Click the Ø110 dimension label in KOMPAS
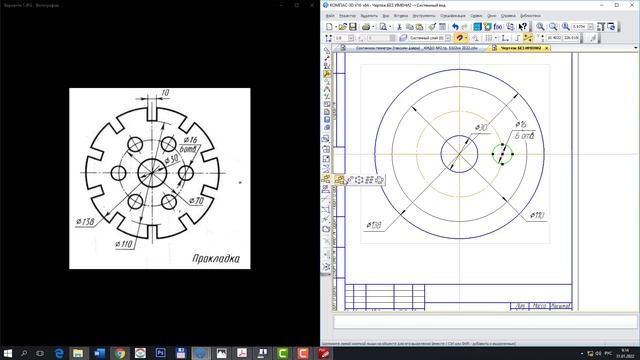Viewport: 640px width, 360px height. tap(537, 215)
